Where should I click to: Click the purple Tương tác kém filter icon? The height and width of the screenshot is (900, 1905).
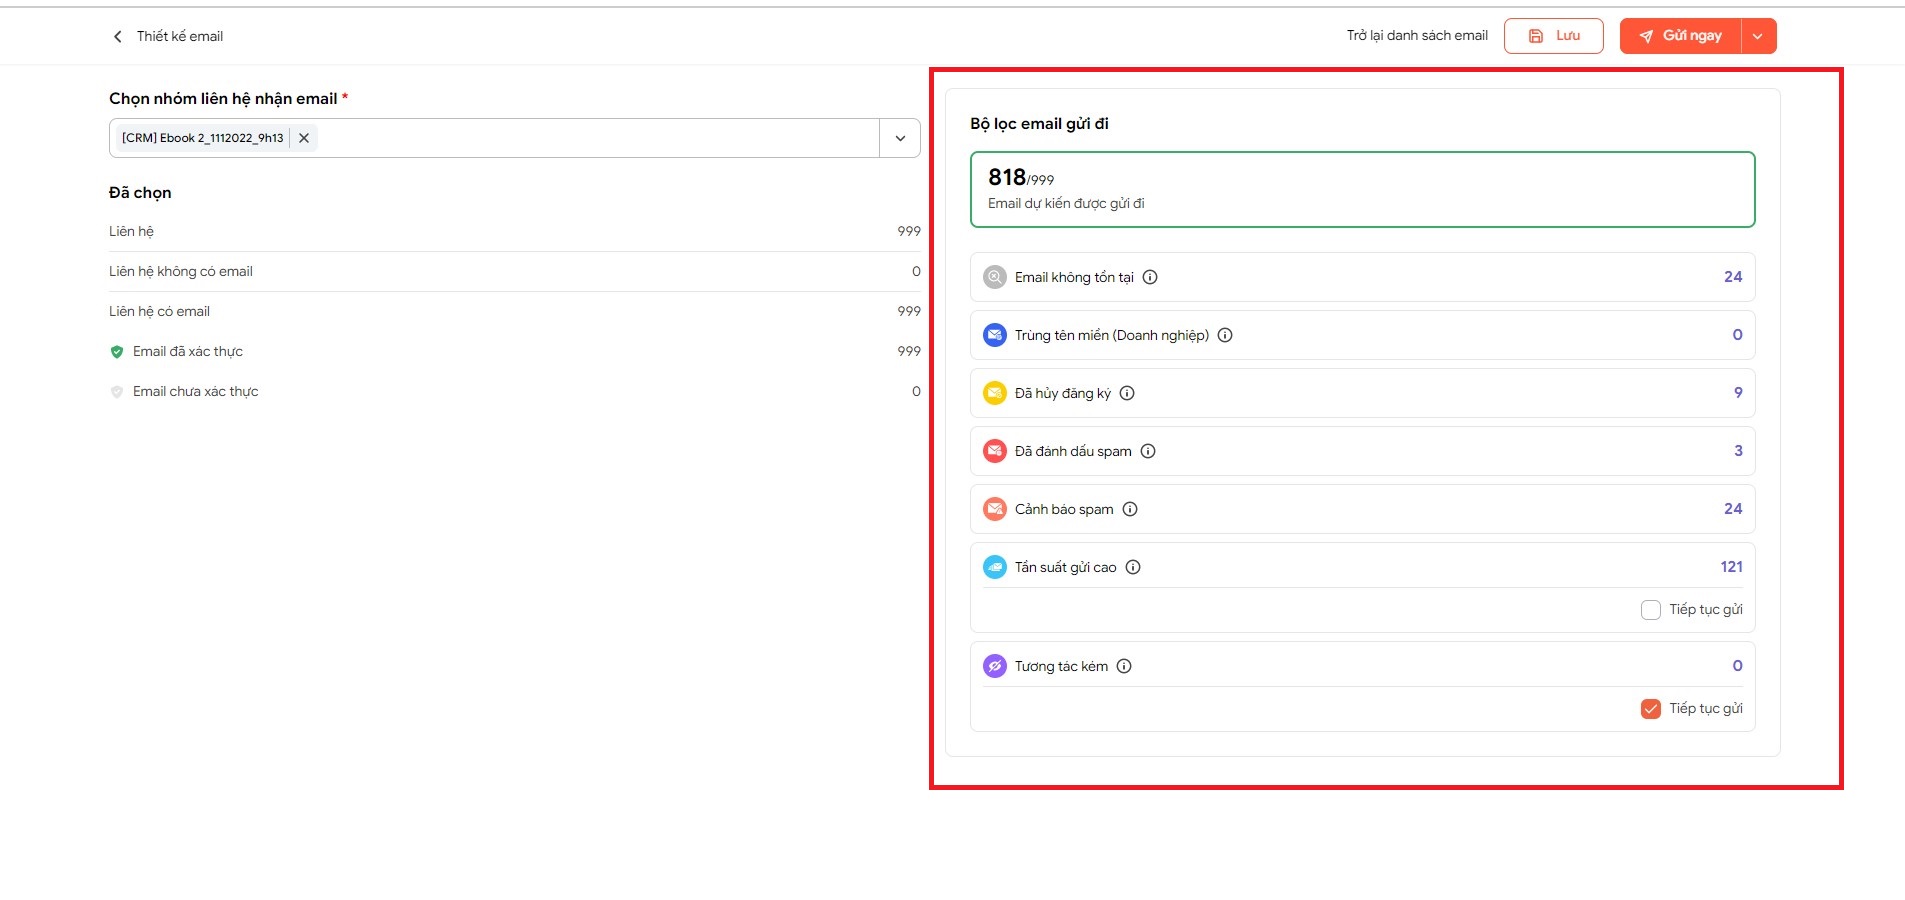pos(994,666)
